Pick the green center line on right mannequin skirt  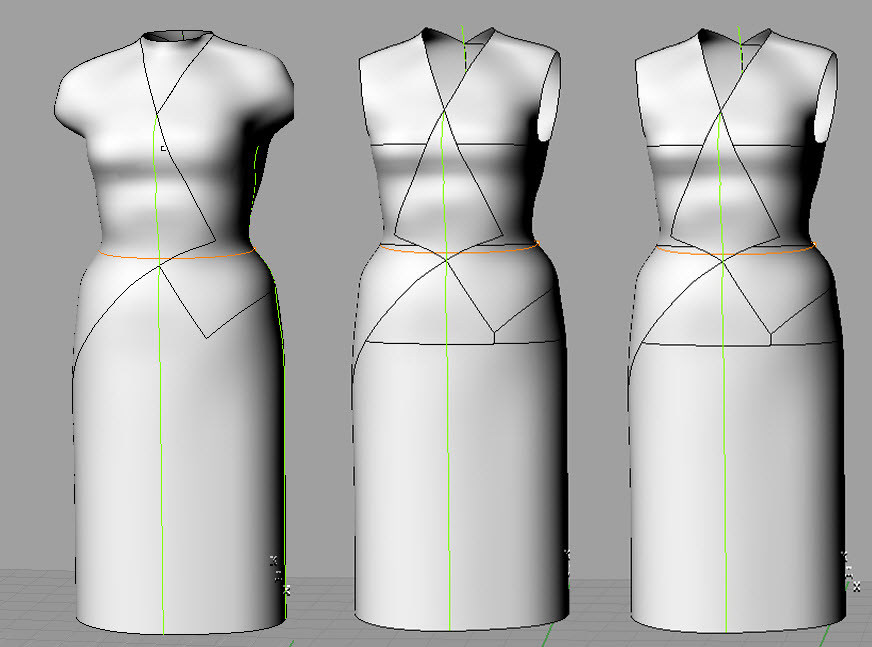tap(725, 445)
